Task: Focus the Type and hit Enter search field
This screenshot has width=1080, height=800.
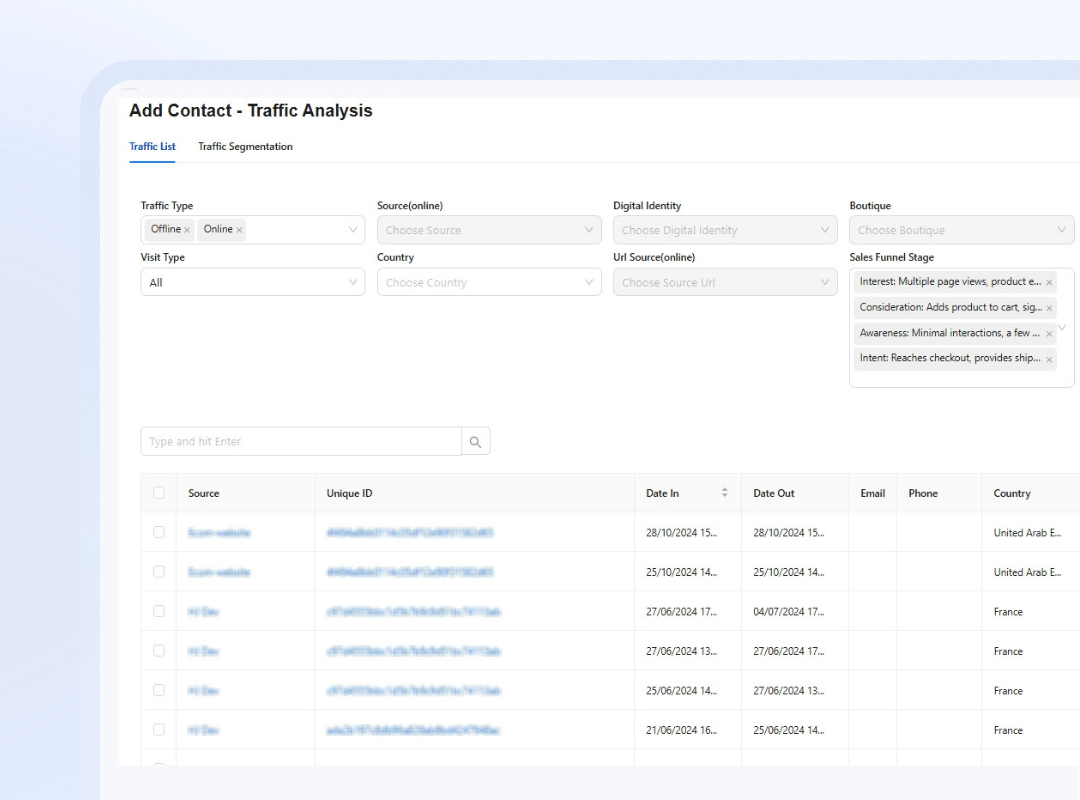Action: (301, 442)
